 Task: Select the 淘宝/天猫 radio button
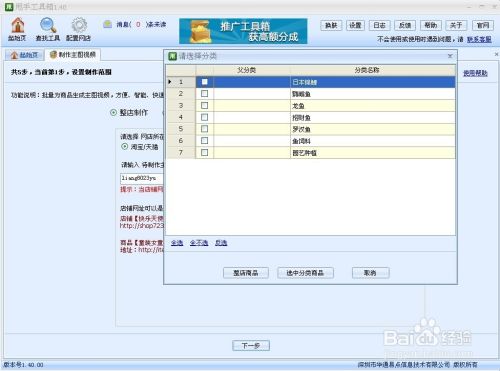tap(124, 146)
